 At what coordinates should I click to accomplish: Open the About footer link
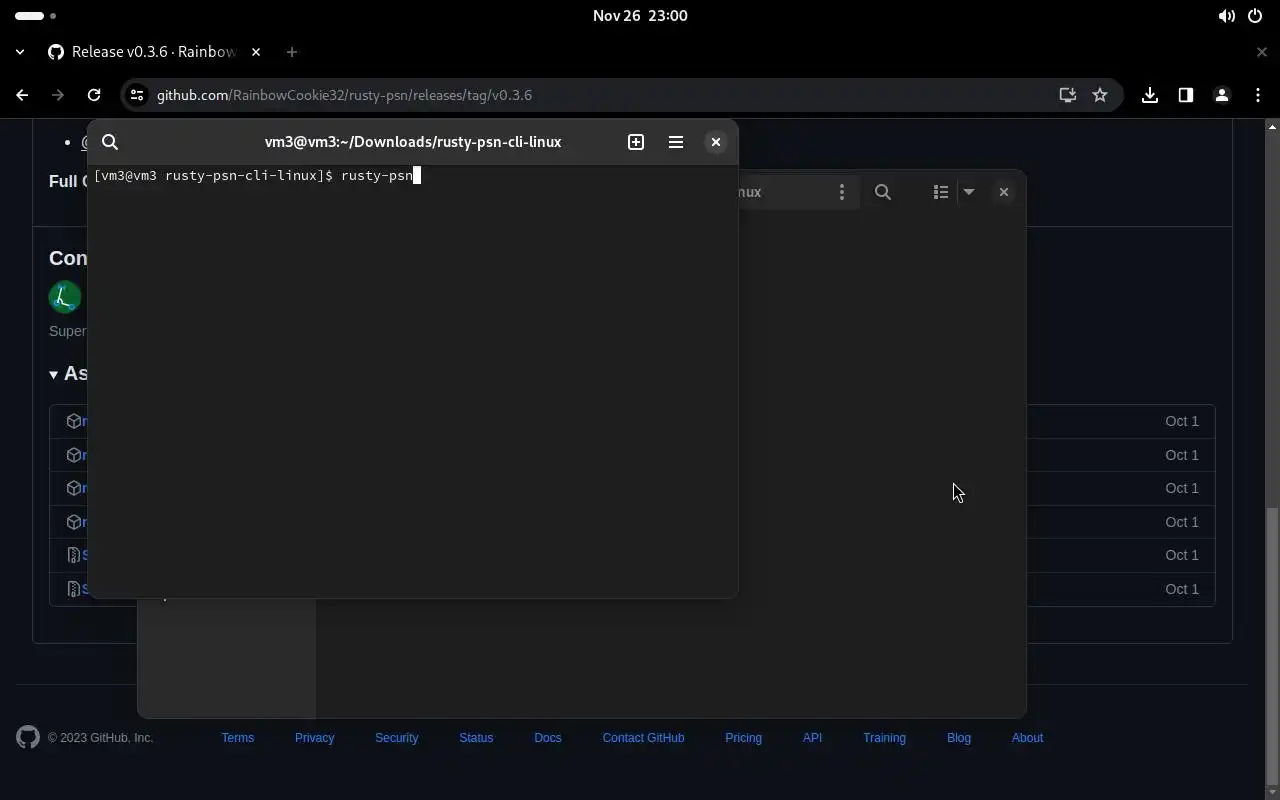[1027, 738]
